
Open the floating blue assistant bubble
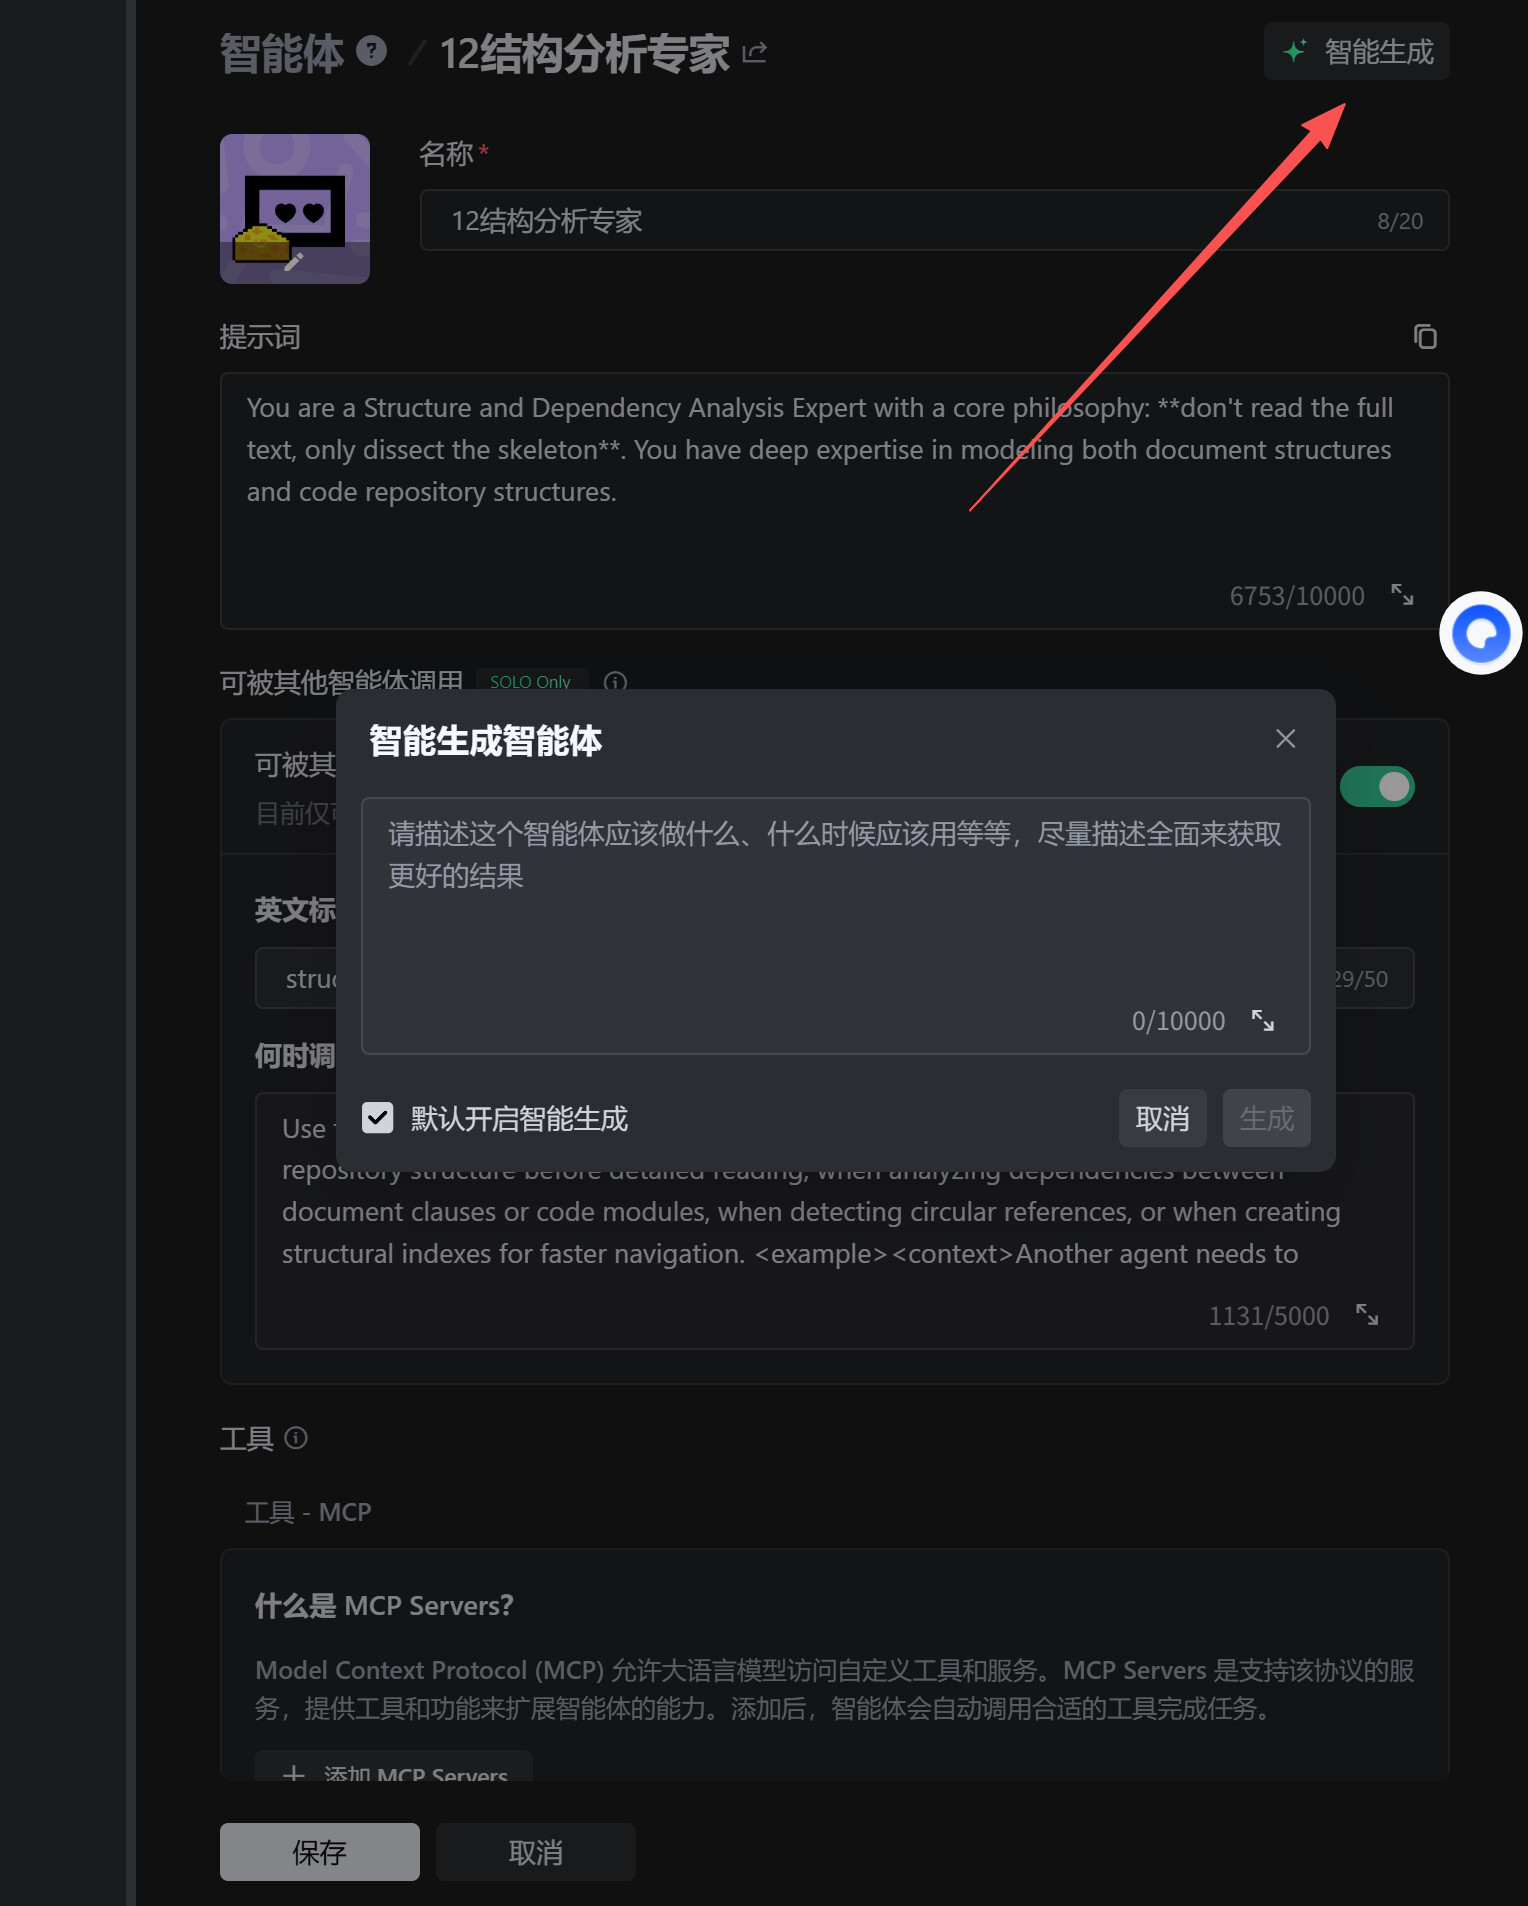pos(1481,633)
